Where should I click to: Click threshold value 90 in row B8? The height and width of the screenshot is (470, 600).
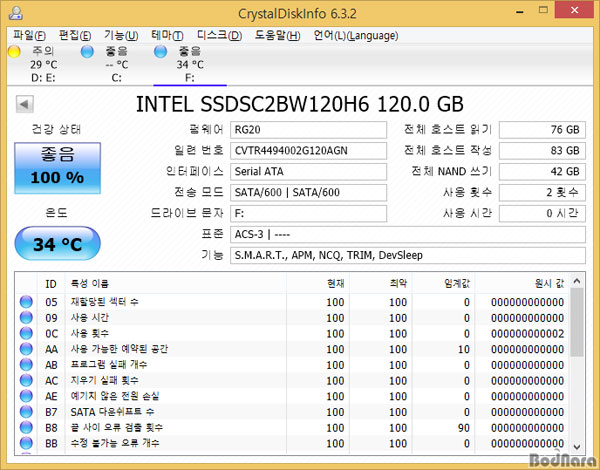(464, 428)
